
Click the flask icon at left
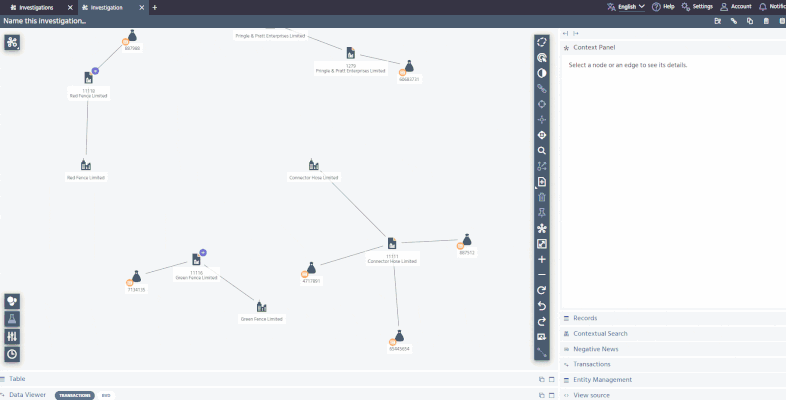click(x=12, y=319)
